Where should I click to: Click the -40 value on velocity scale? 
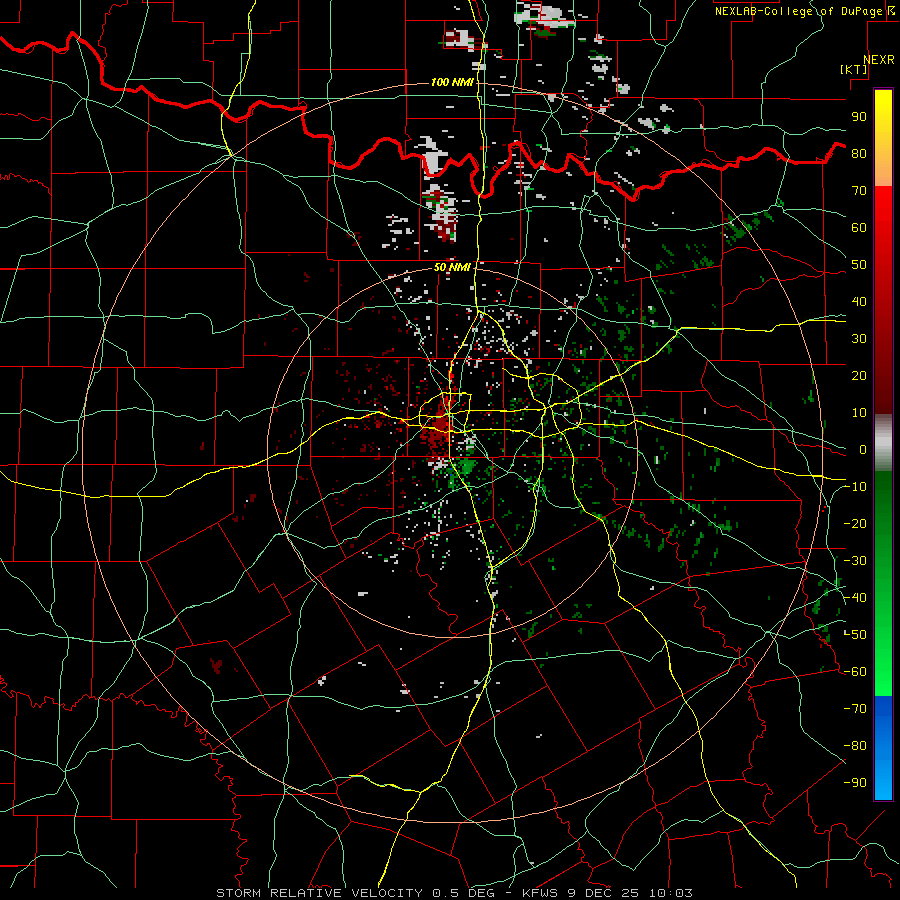[855, 598]
